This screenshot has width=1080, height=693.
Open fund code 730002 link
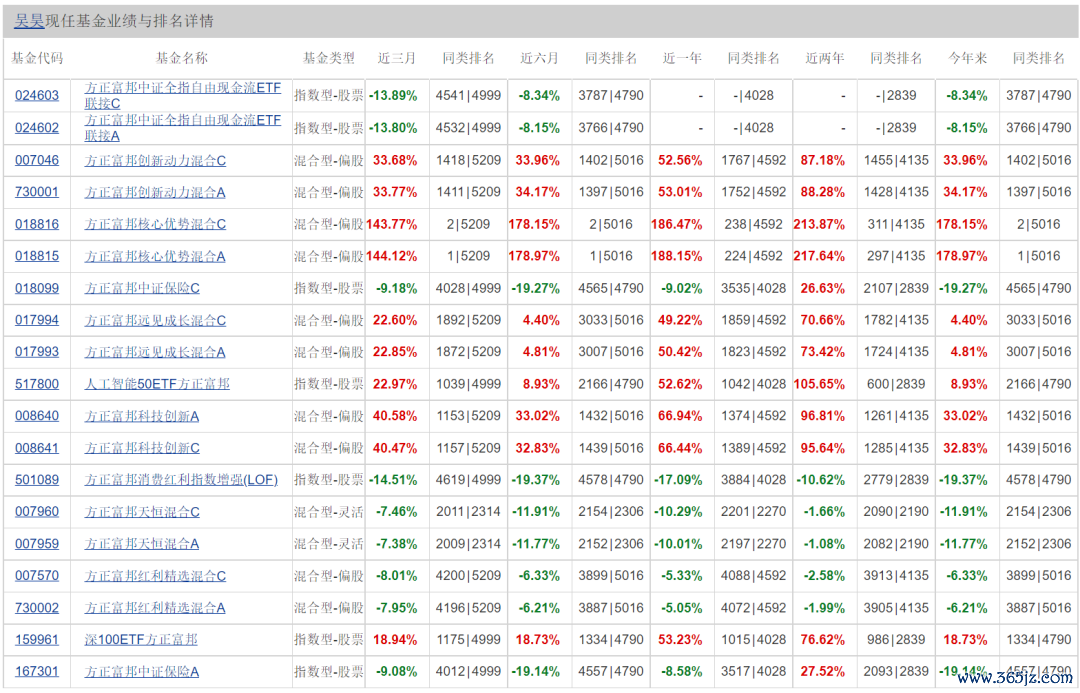point(37,608)
